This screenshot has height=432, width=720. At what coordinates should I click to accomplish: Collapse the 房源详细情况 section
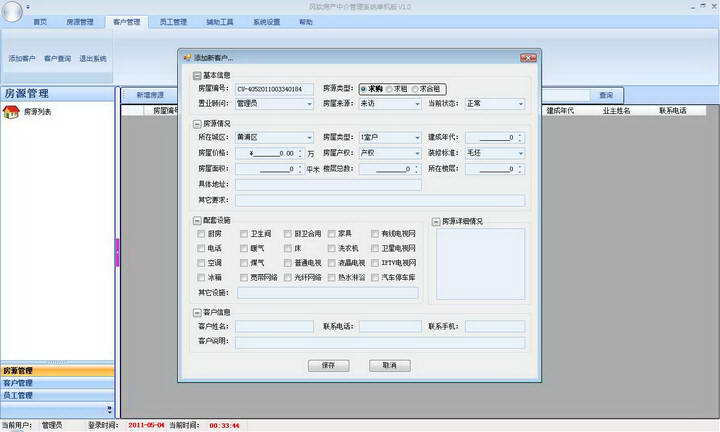pyautogui.click(x=436, y=222)
